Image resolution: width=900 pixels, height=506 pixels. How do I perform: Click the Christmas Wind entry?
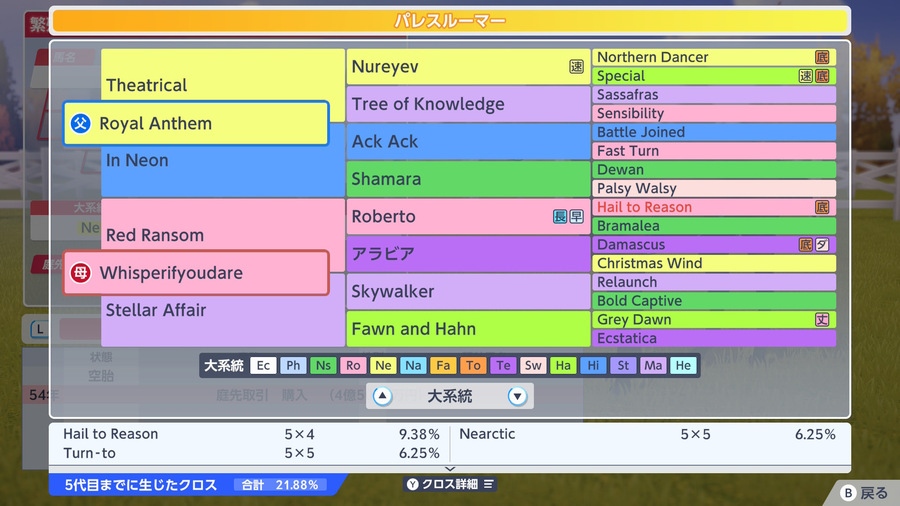click(x=714, y=263)
